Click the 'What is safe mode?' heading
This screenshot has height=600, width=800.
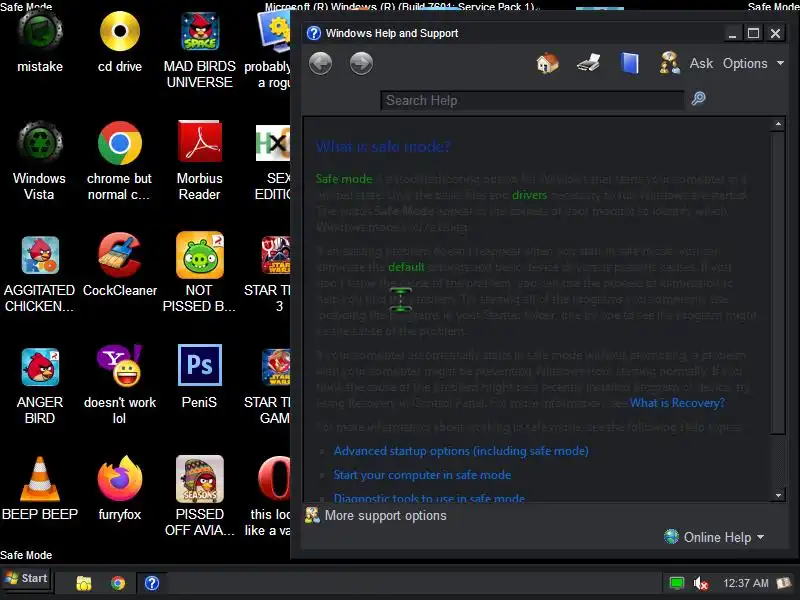[383, 147]
